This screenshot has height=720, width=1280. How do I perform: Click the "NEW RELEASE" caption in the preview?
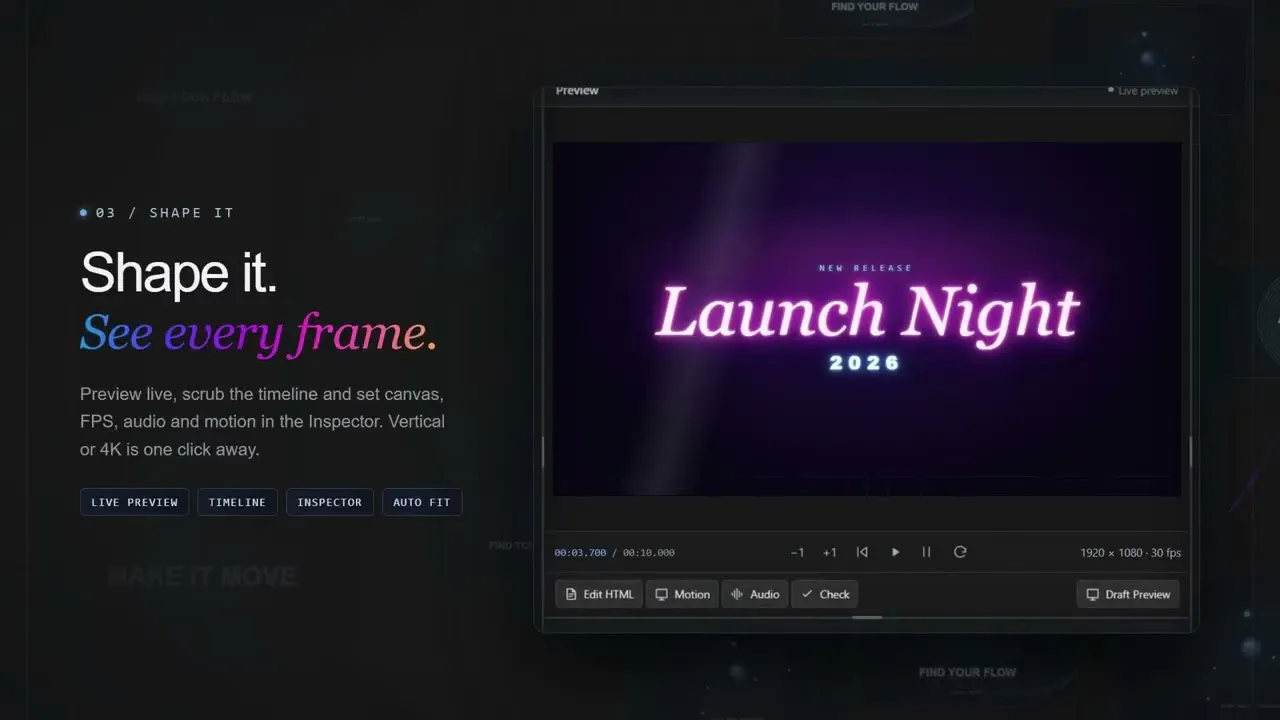pos(866,268)
